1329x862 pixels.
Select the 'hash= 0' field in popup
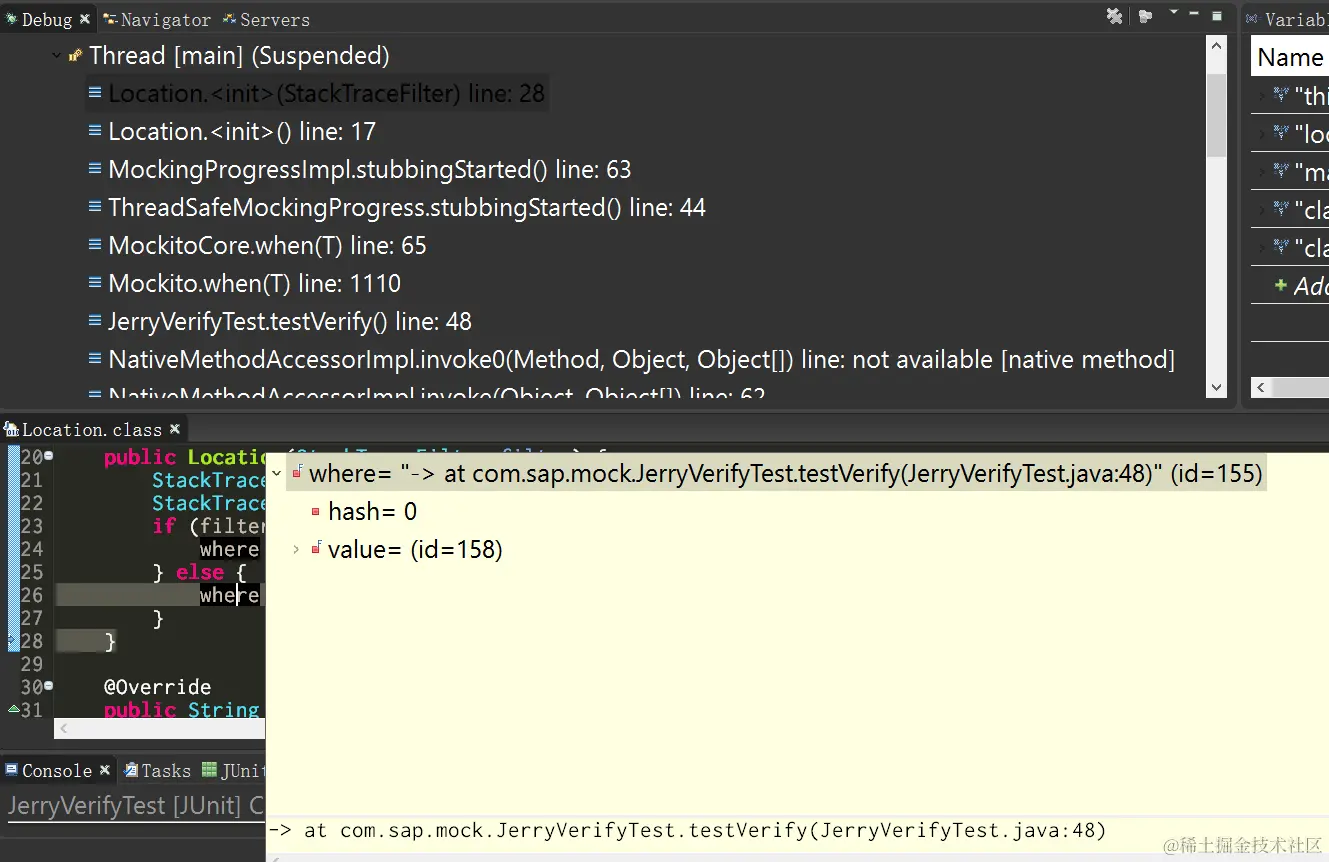tap(373, 512)
